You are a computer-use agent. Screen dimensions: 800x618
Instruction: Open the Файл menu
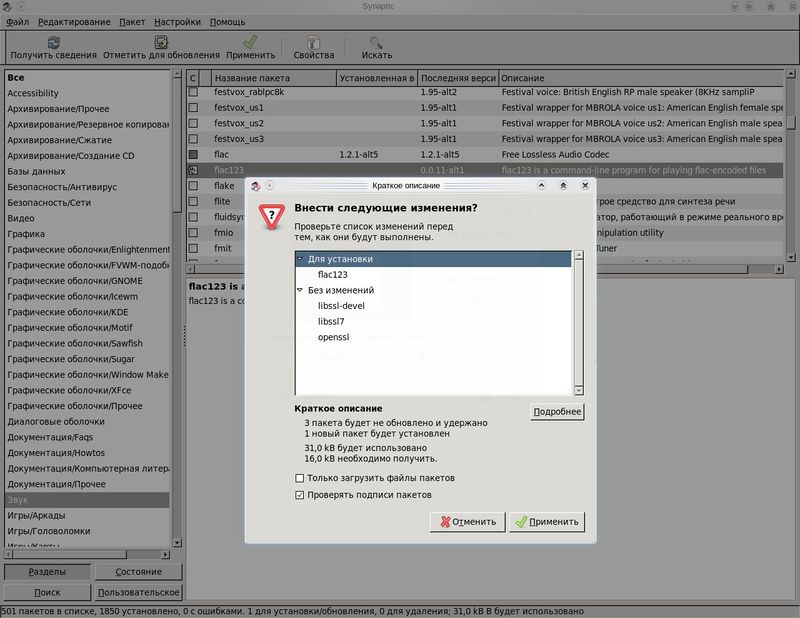17,22
